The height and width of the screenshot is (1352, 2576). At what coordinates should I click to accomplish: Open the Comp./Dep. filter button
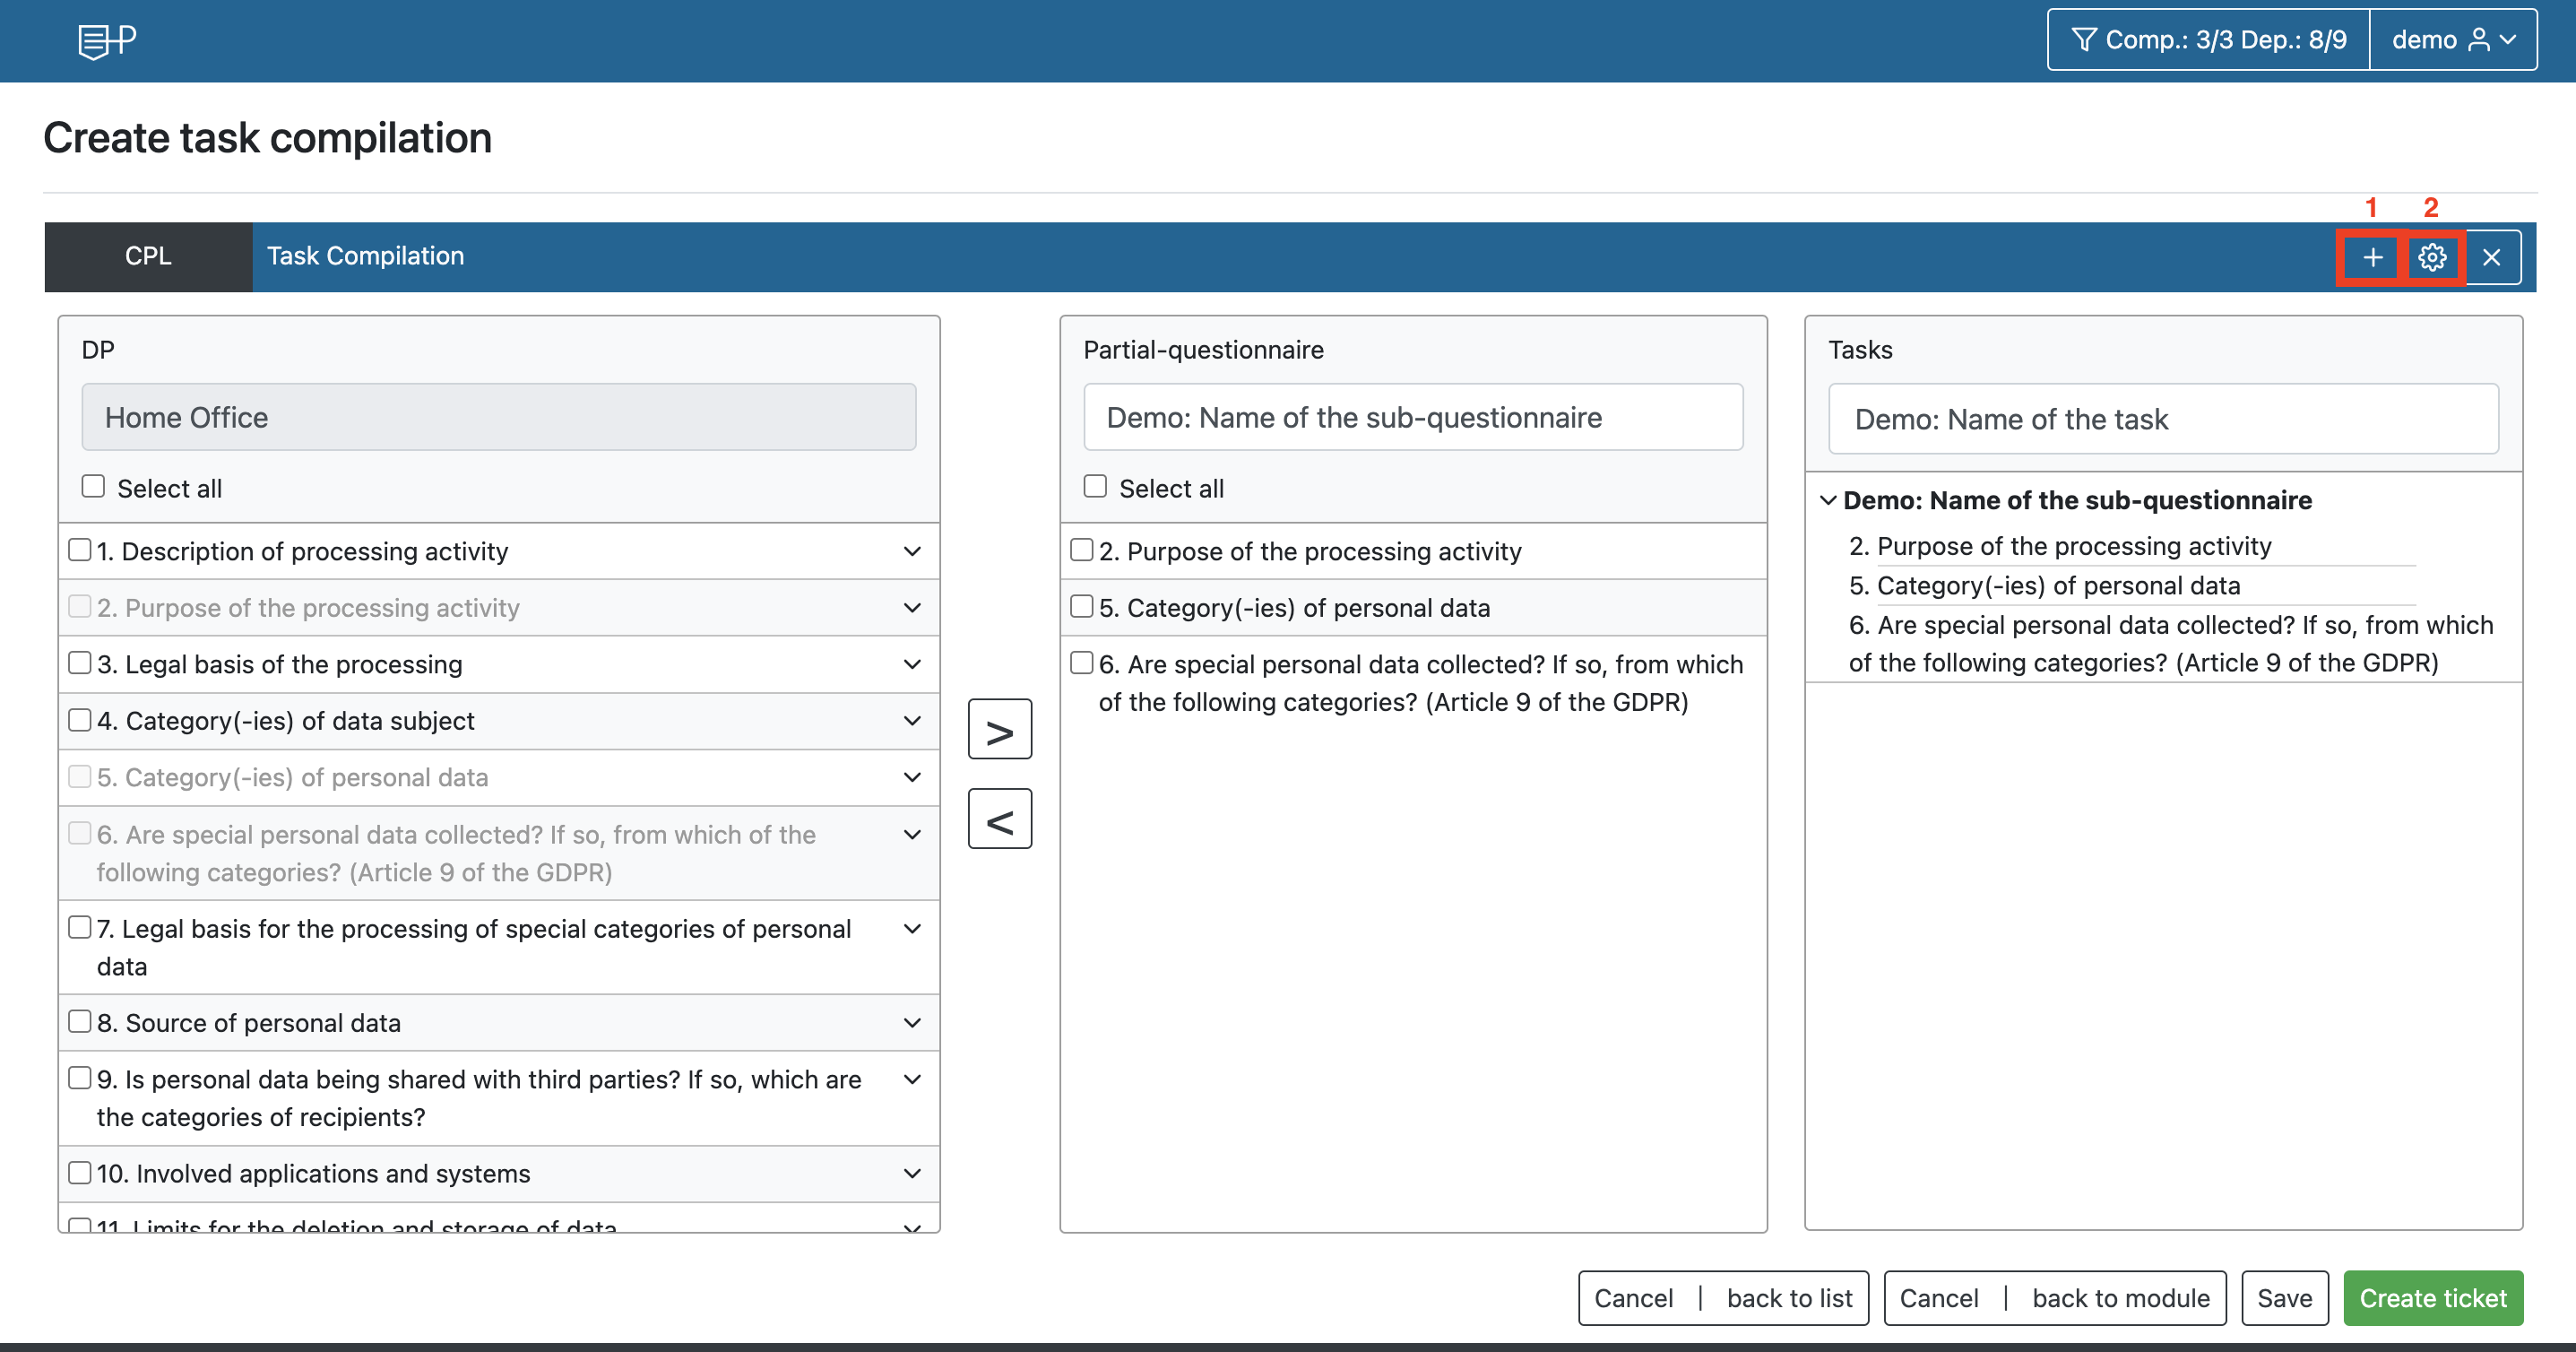[2208, 40]
